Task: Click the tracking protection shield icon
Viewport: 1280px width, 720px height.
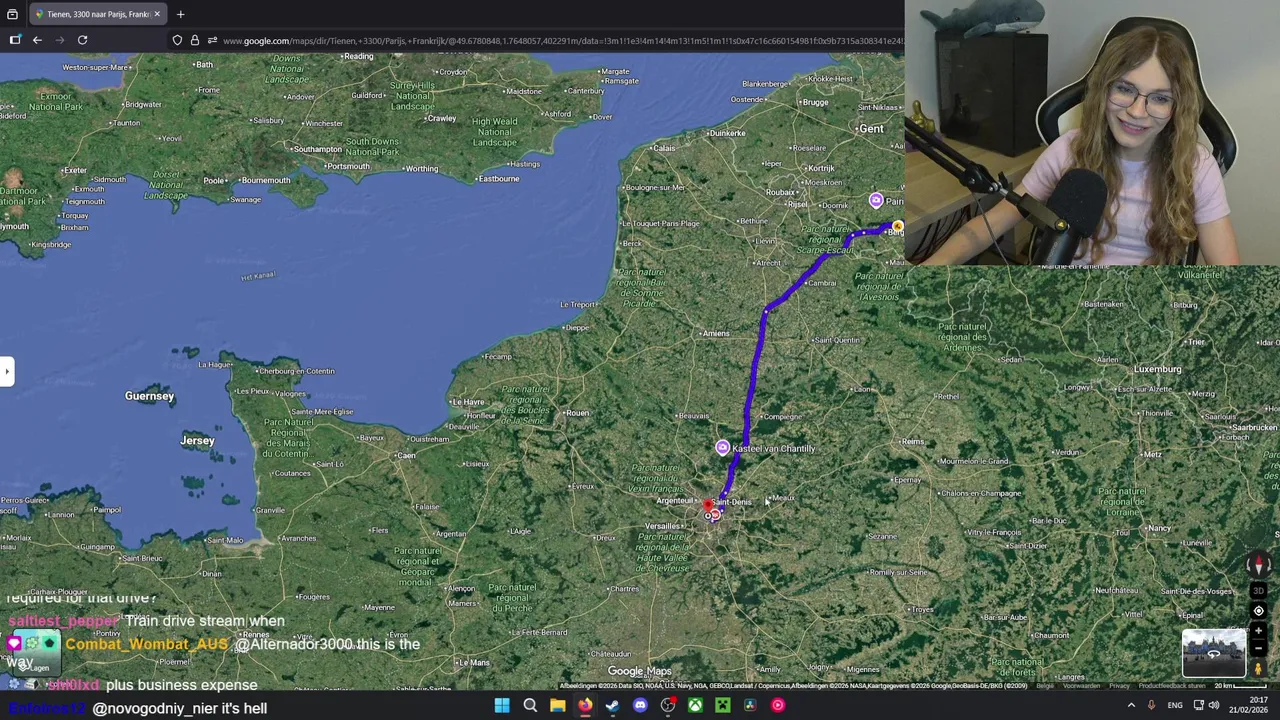Action: [177, 40]
